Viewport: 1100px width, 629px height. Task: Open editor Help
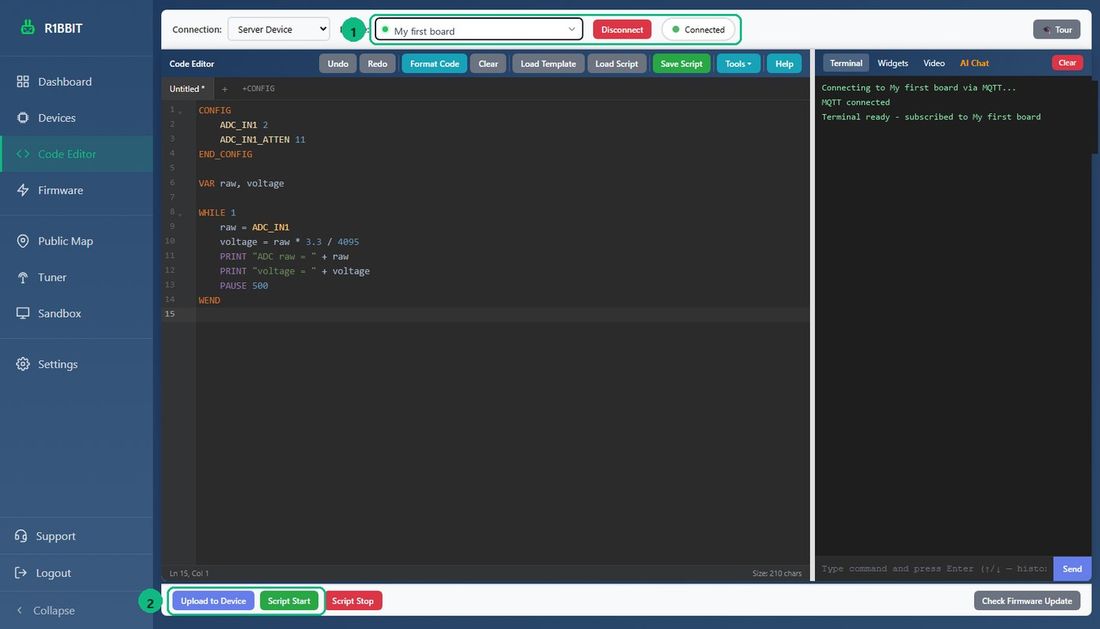784,64
